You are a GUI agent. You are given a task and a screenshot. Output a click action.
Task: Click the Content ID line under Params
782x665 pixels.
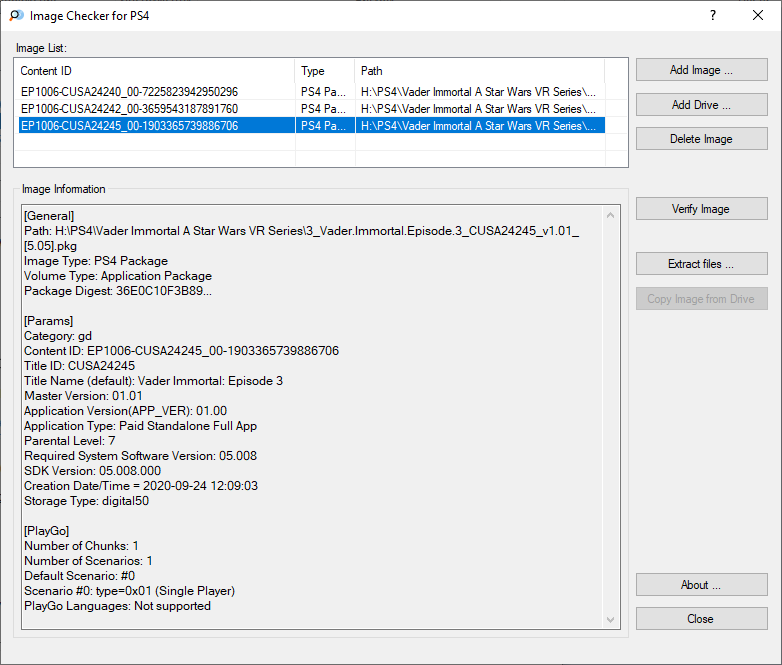coord(182,351)
